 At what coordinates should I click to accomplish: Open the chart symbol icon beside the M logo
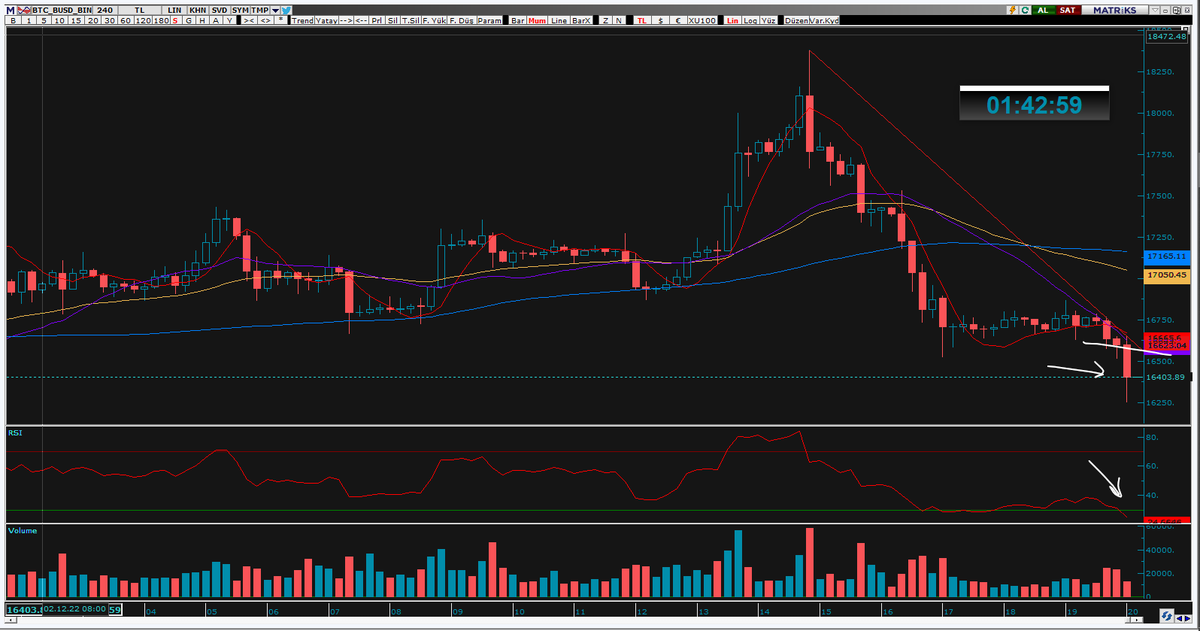(25, 10)
